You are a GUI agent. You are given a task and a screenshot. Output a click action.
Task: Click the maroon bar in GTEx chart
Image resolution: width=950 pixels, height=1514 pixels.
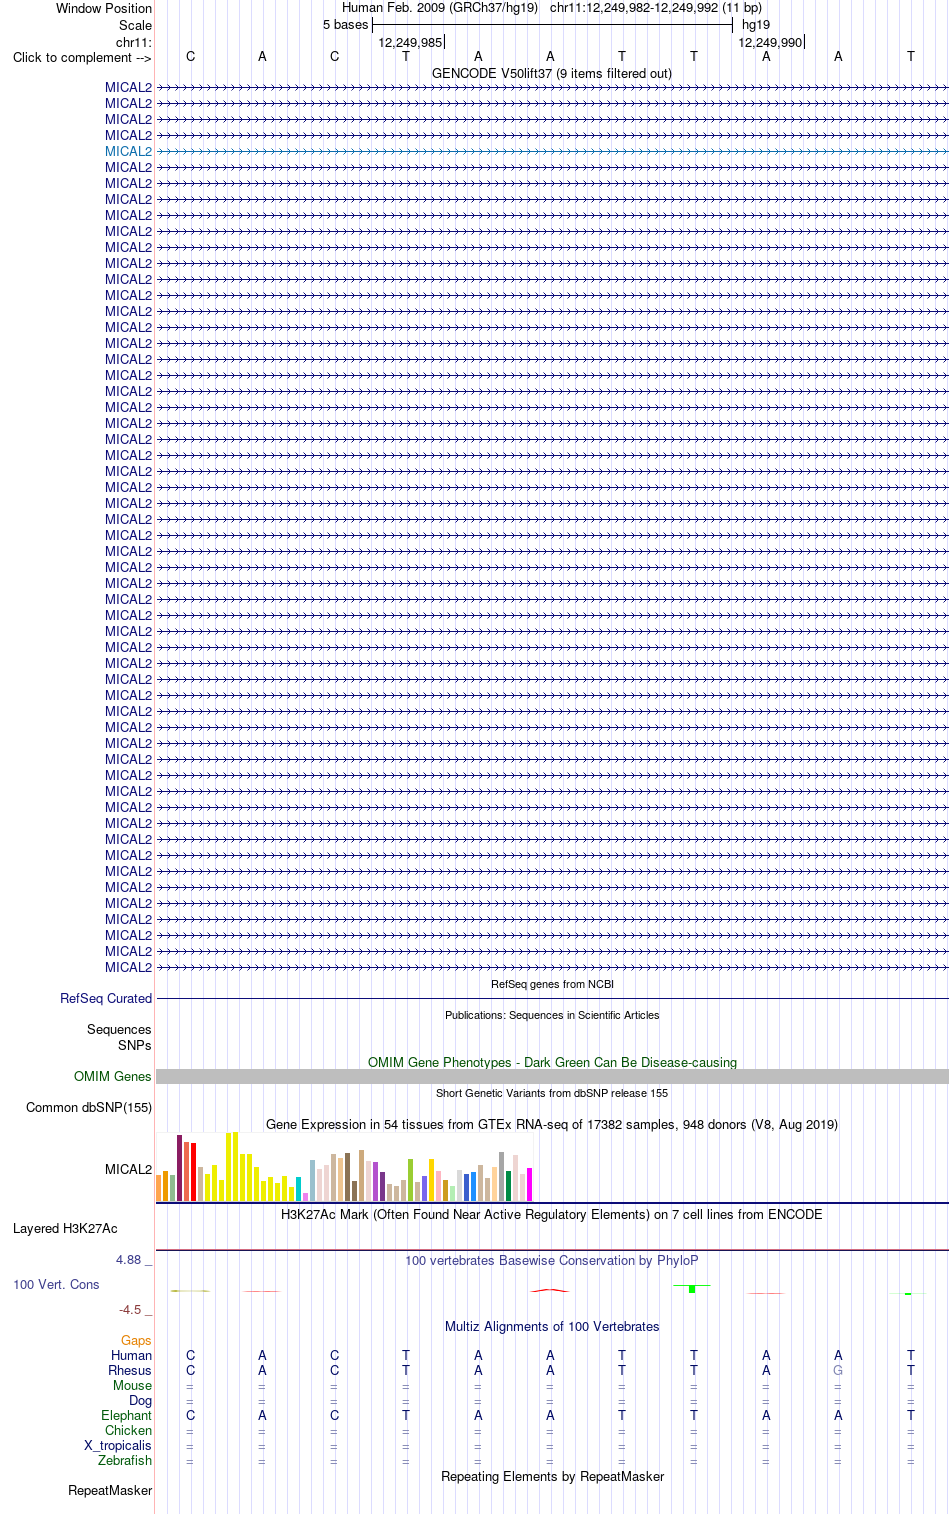pyautogui.click(x=180, y=1168)
